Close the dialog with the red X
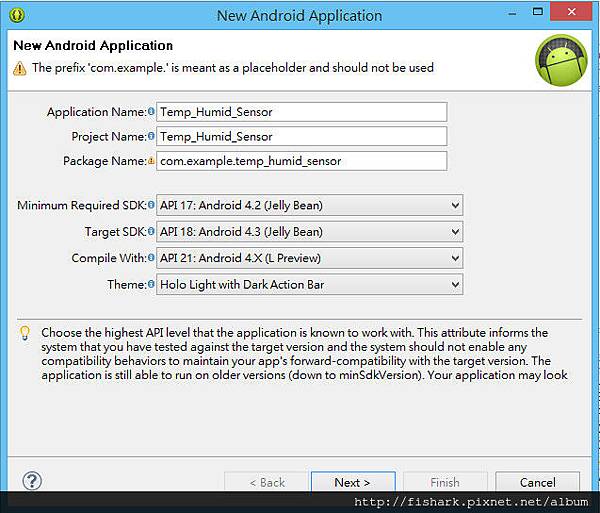 pyautogui.click(x=571, y=12)
